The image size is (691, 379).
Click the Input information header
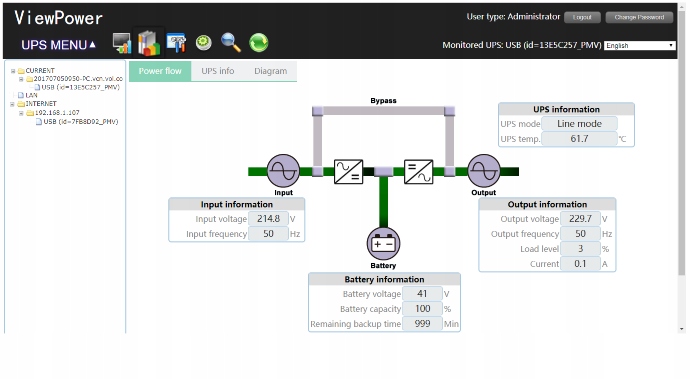[x=237, y=204]
